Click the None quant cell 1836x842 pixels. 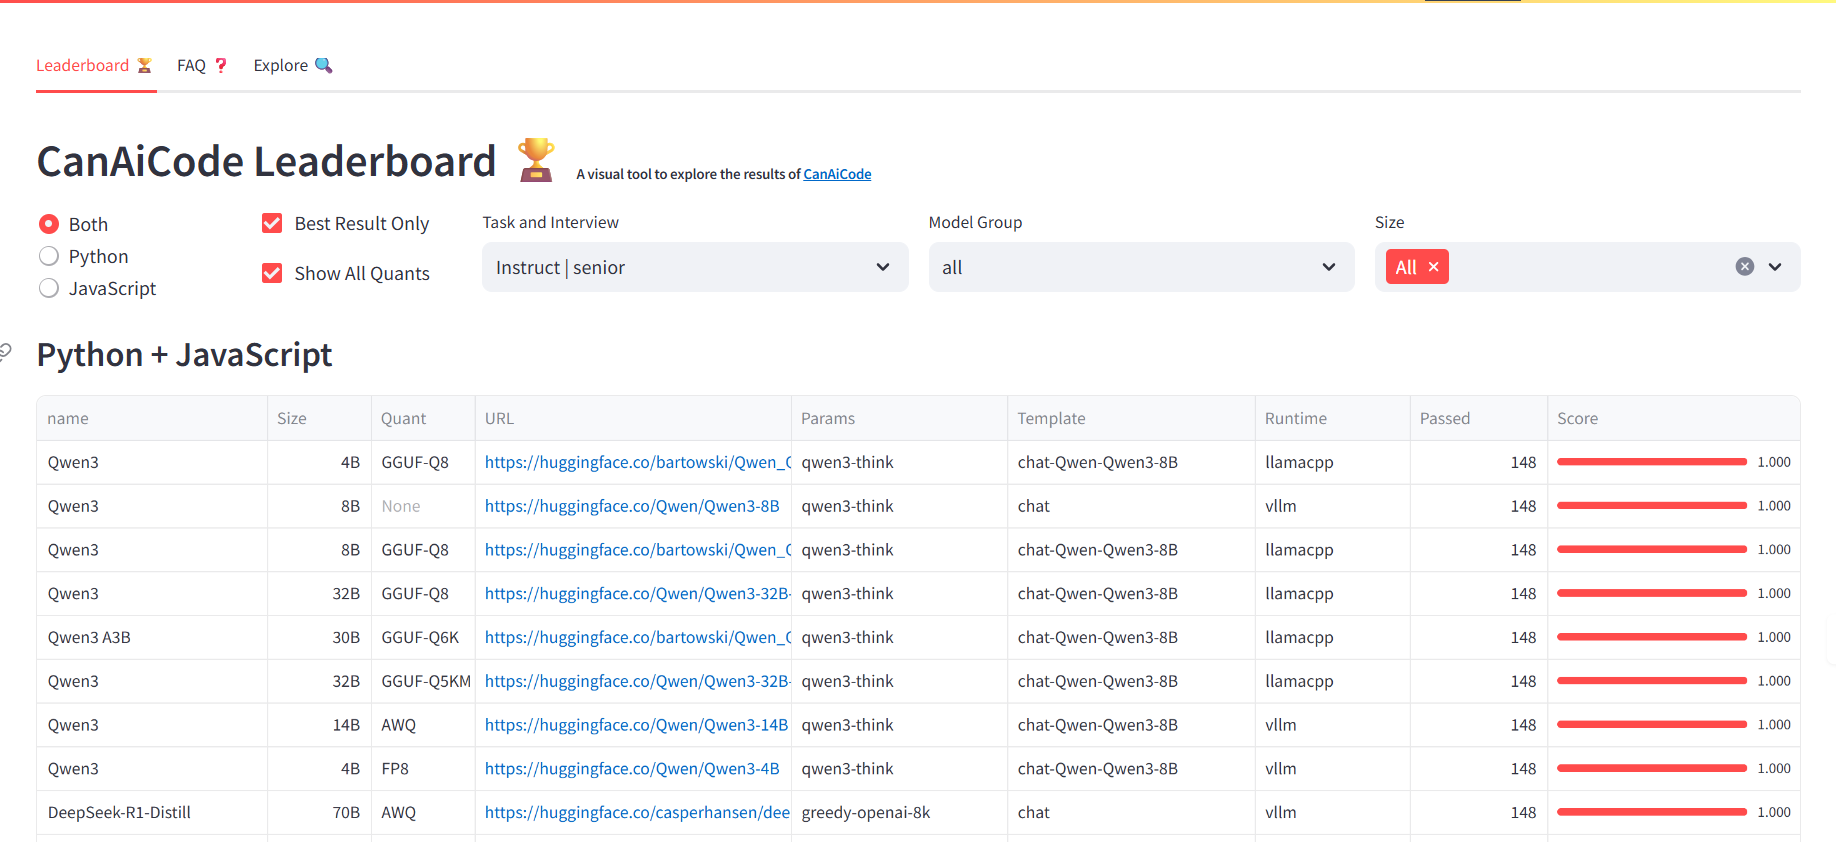click(x=423, y=506)
